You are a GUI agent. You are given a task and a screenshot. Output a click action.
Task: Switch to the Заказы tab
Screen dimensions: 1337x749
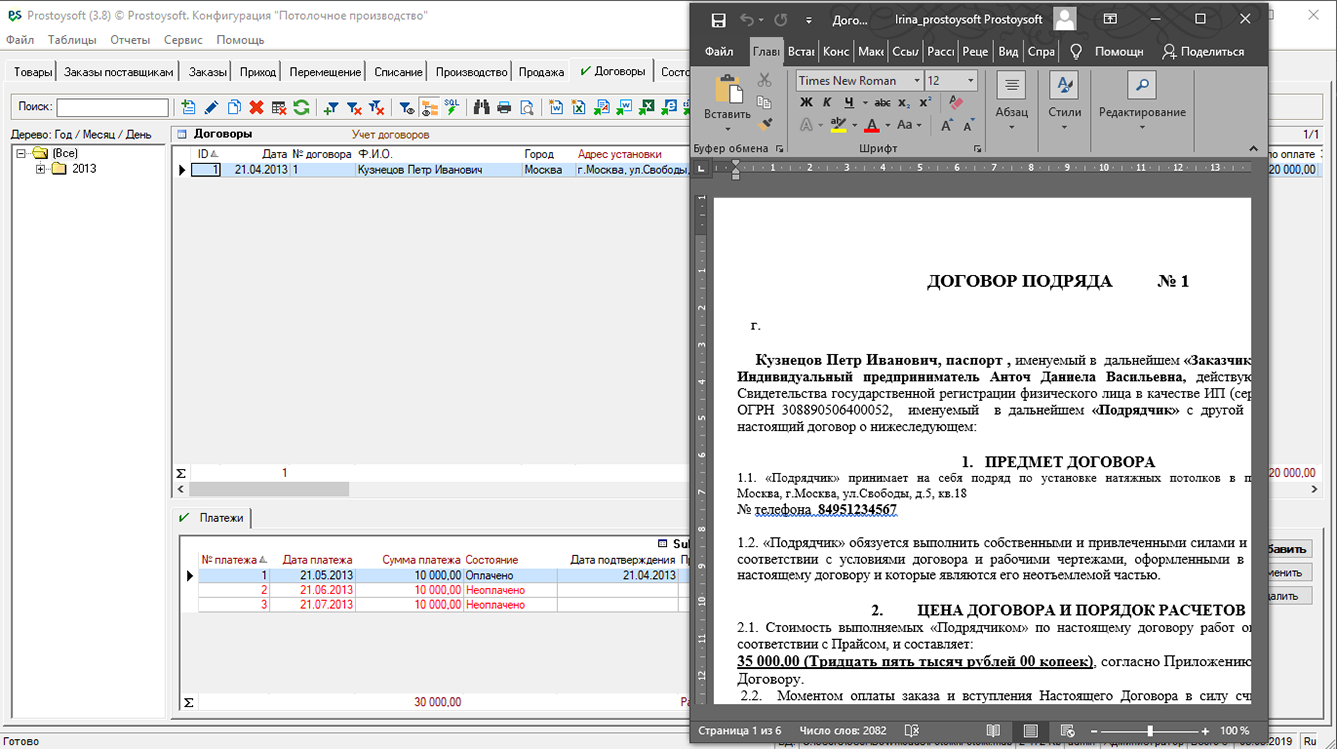[x=208, y=72]
